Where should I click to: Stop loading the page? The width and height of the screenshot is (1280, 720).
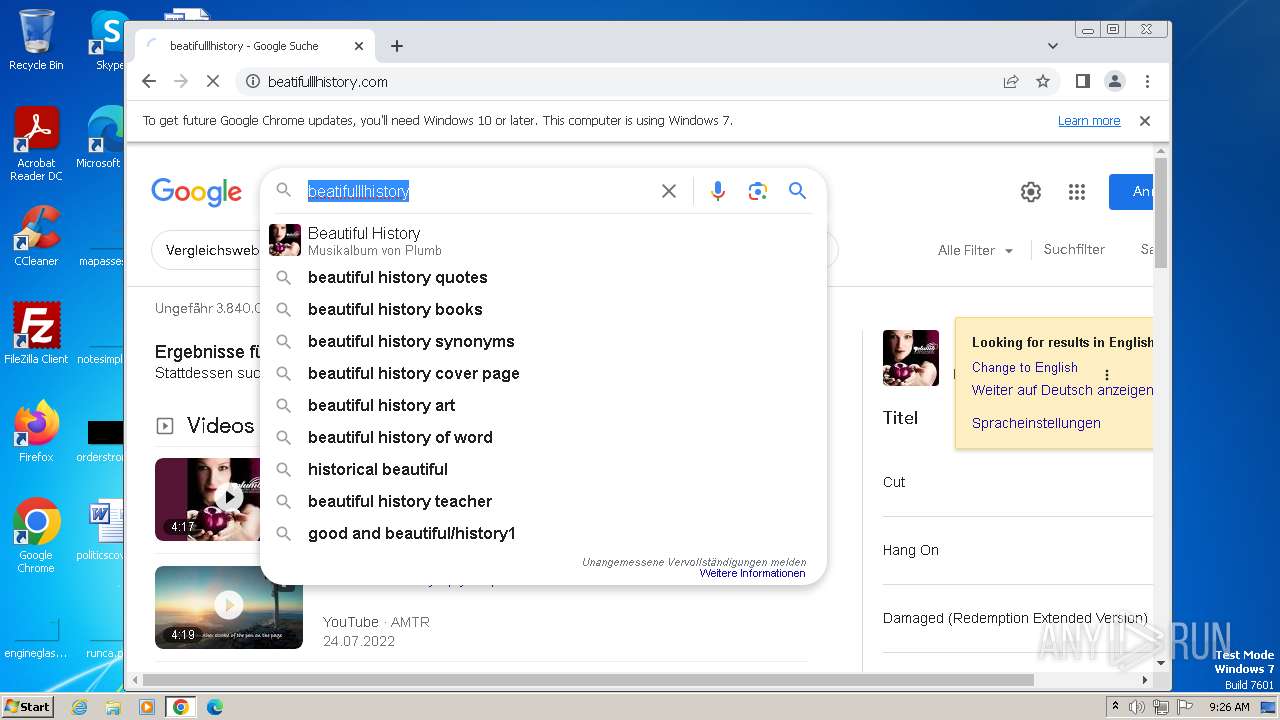pyautogui.click(x=212, y=82)
